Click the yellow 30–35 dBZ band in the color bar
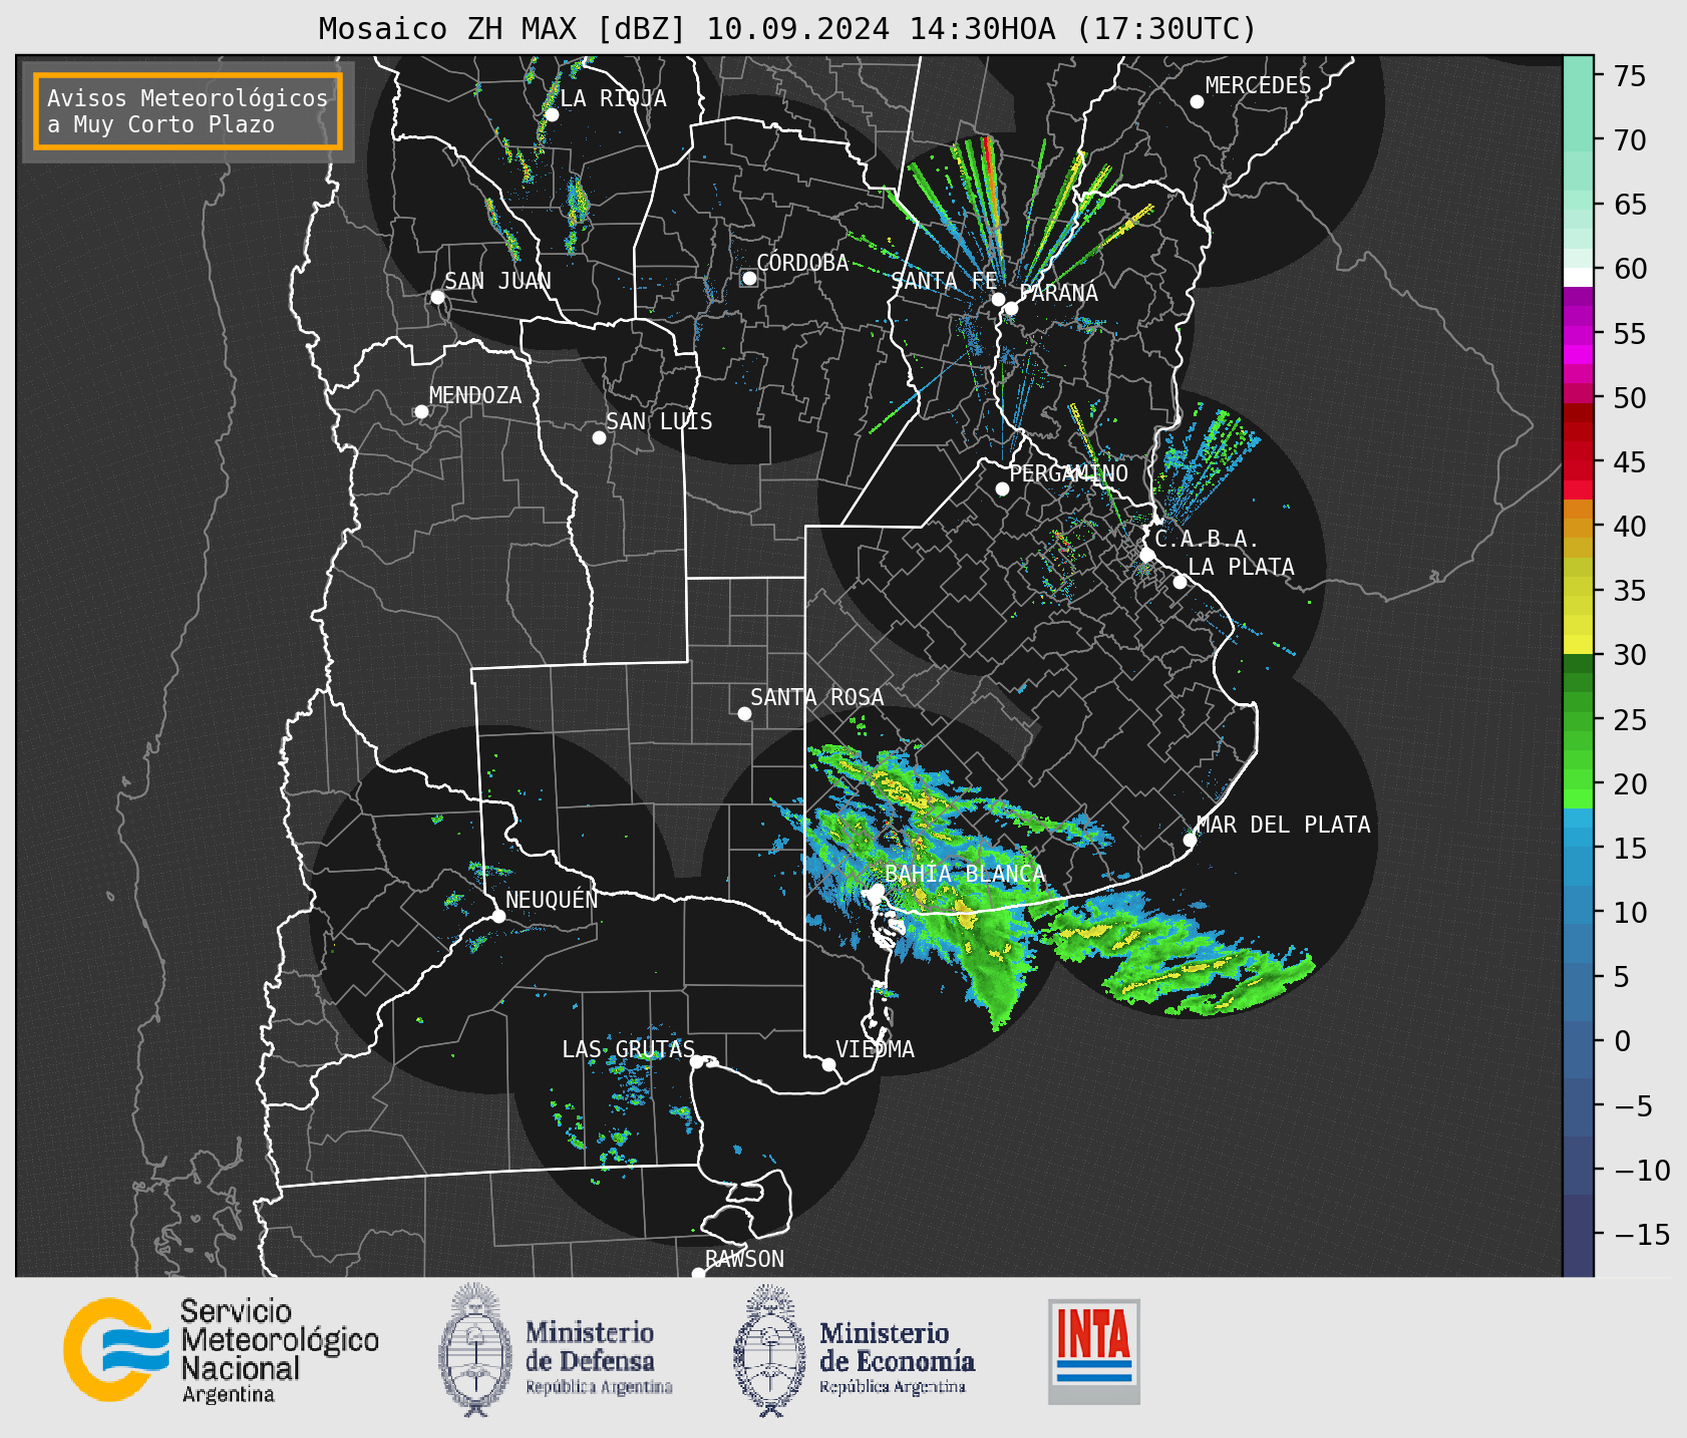The image size is (1687, 1438). click(x=1578, y=623)
